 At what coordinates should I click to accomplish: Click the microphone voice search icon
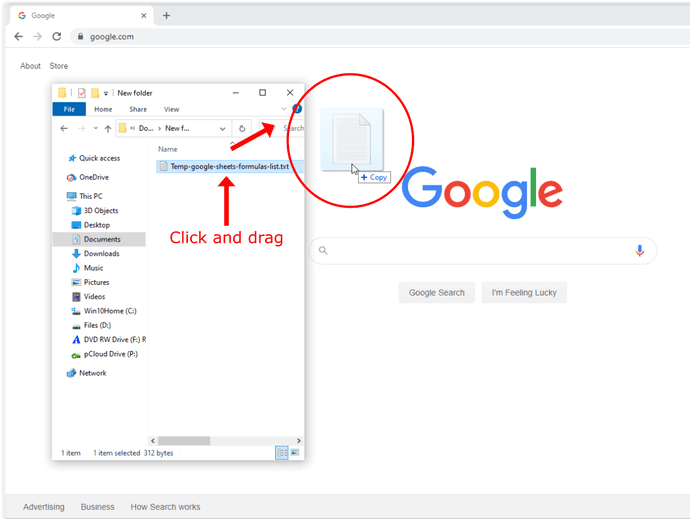pos(639,250)
